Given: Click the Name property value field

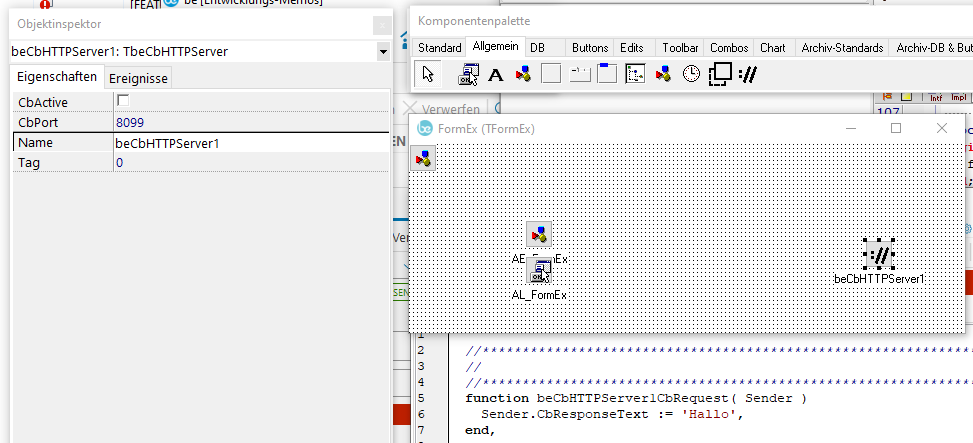Looking at the screenshot, I should (x=250, y=142).
